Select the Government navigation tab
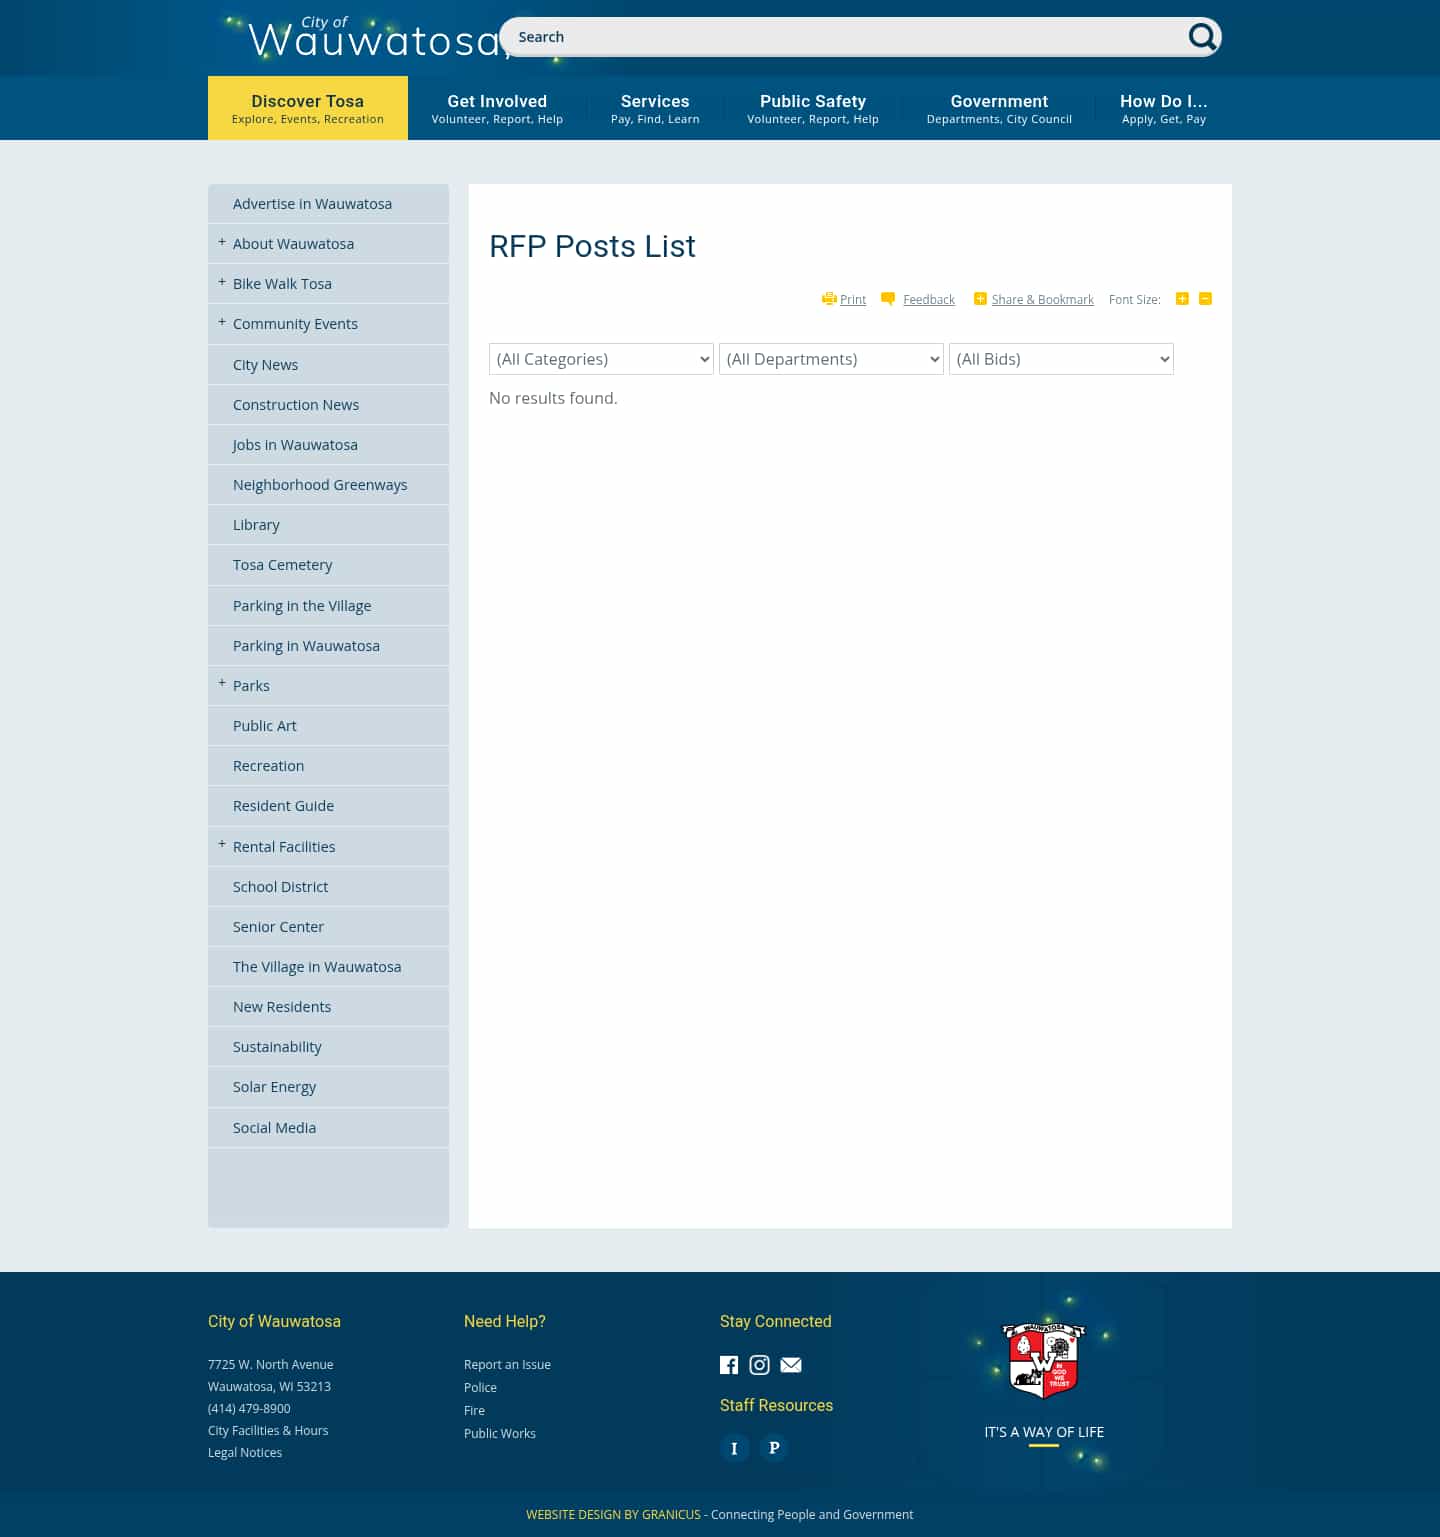 click(x=999, y=107)
